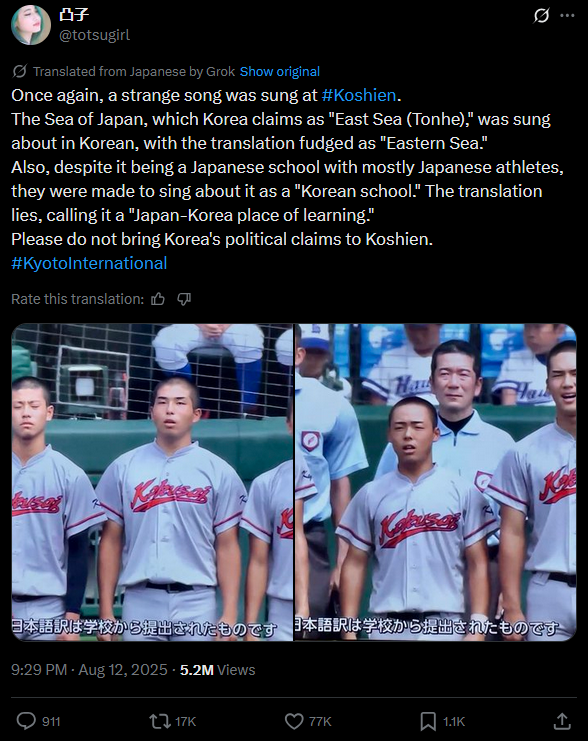Rate translation with thumbs up icon

(x=158, y=299)
